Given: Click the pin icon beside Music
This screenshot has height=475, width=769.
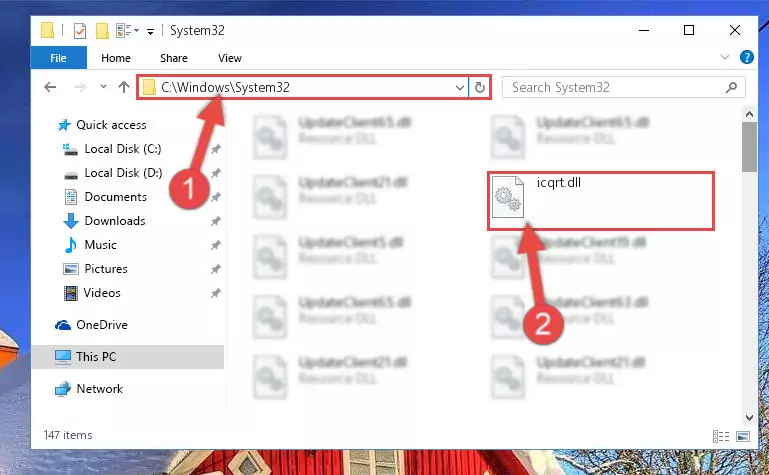Looking at the screenshot, I should click(x=215, y=245).
